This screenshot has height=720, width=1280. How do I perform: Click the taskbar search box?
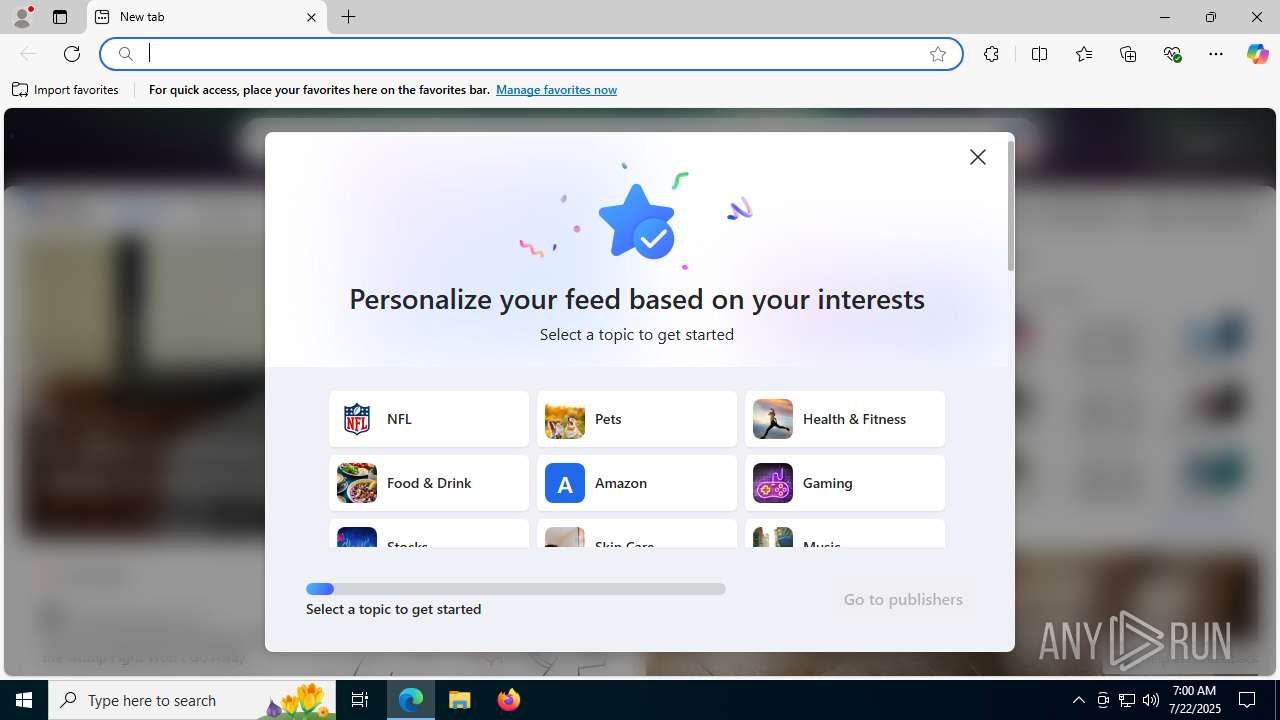192,700
